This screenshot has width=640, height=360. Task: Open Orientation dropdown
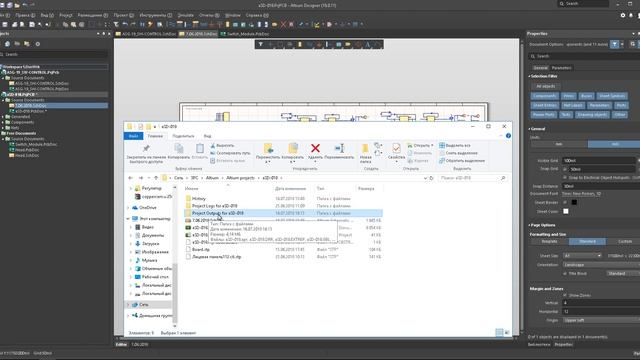click(x=601, y=264)
